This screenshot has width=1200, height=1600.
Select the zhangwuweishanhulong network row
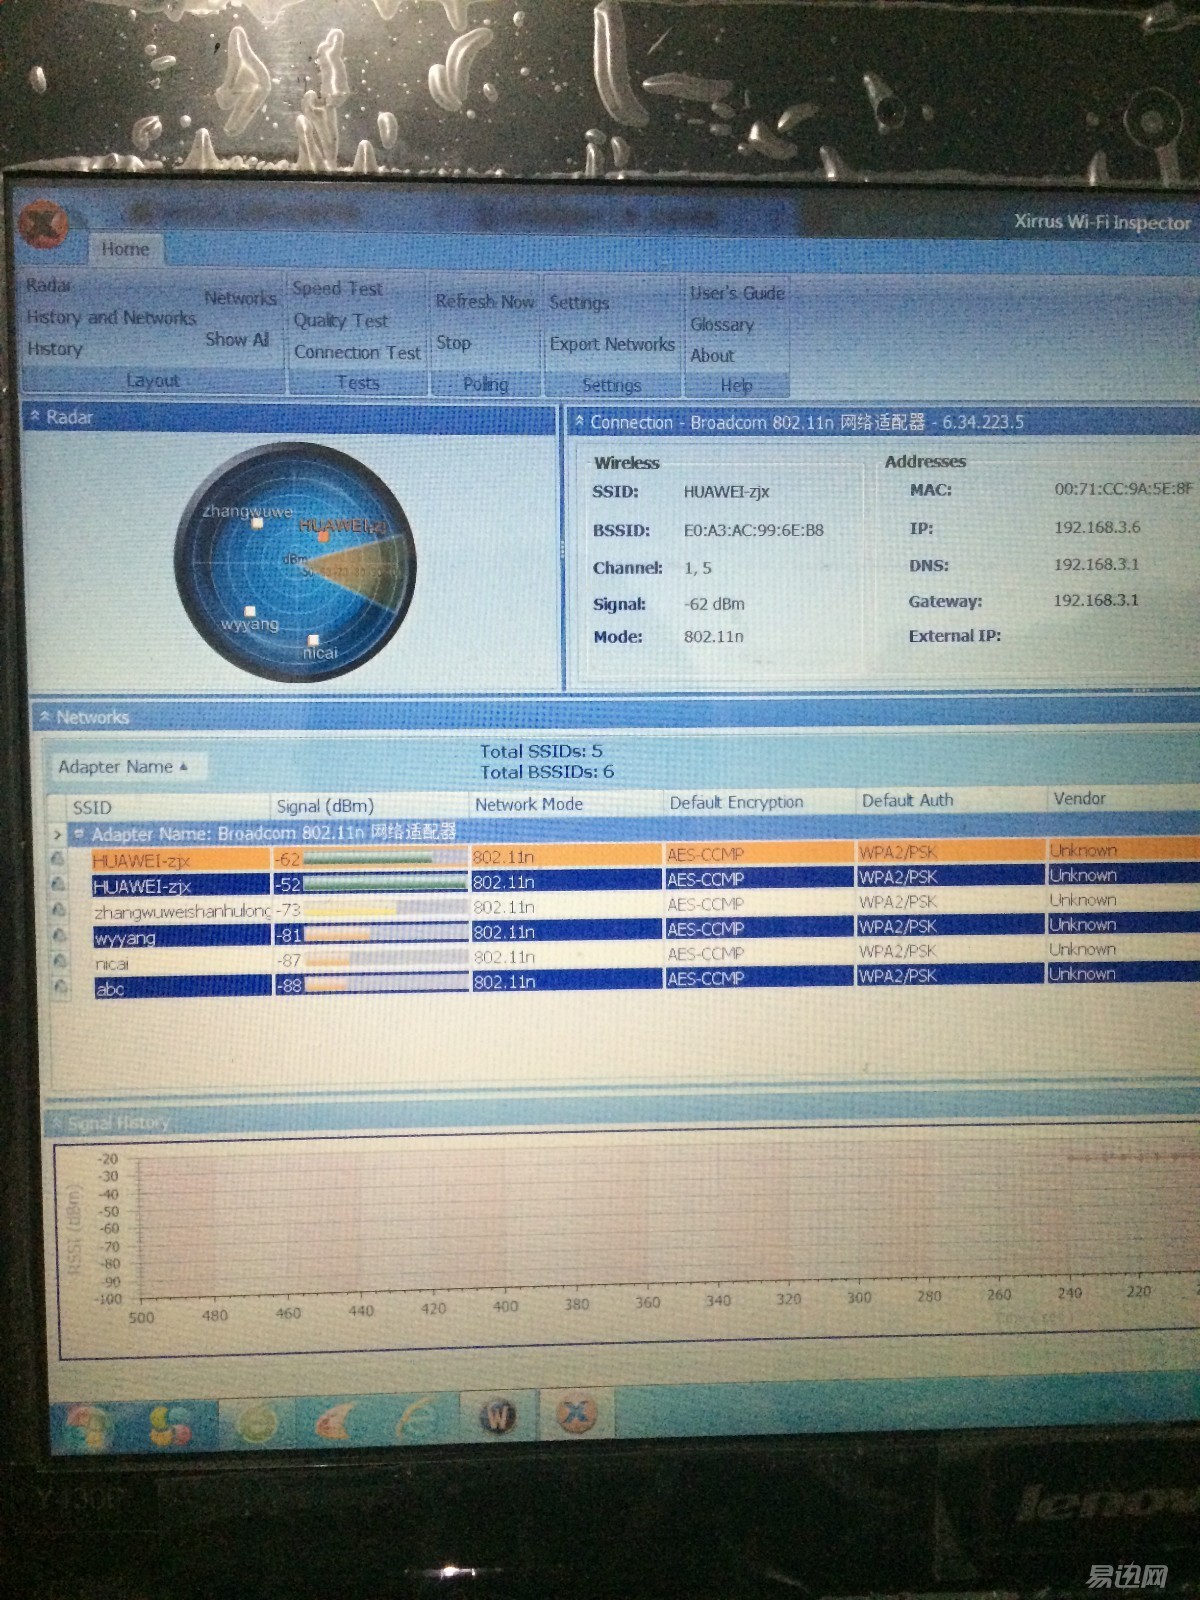click(x=181, y=911)
